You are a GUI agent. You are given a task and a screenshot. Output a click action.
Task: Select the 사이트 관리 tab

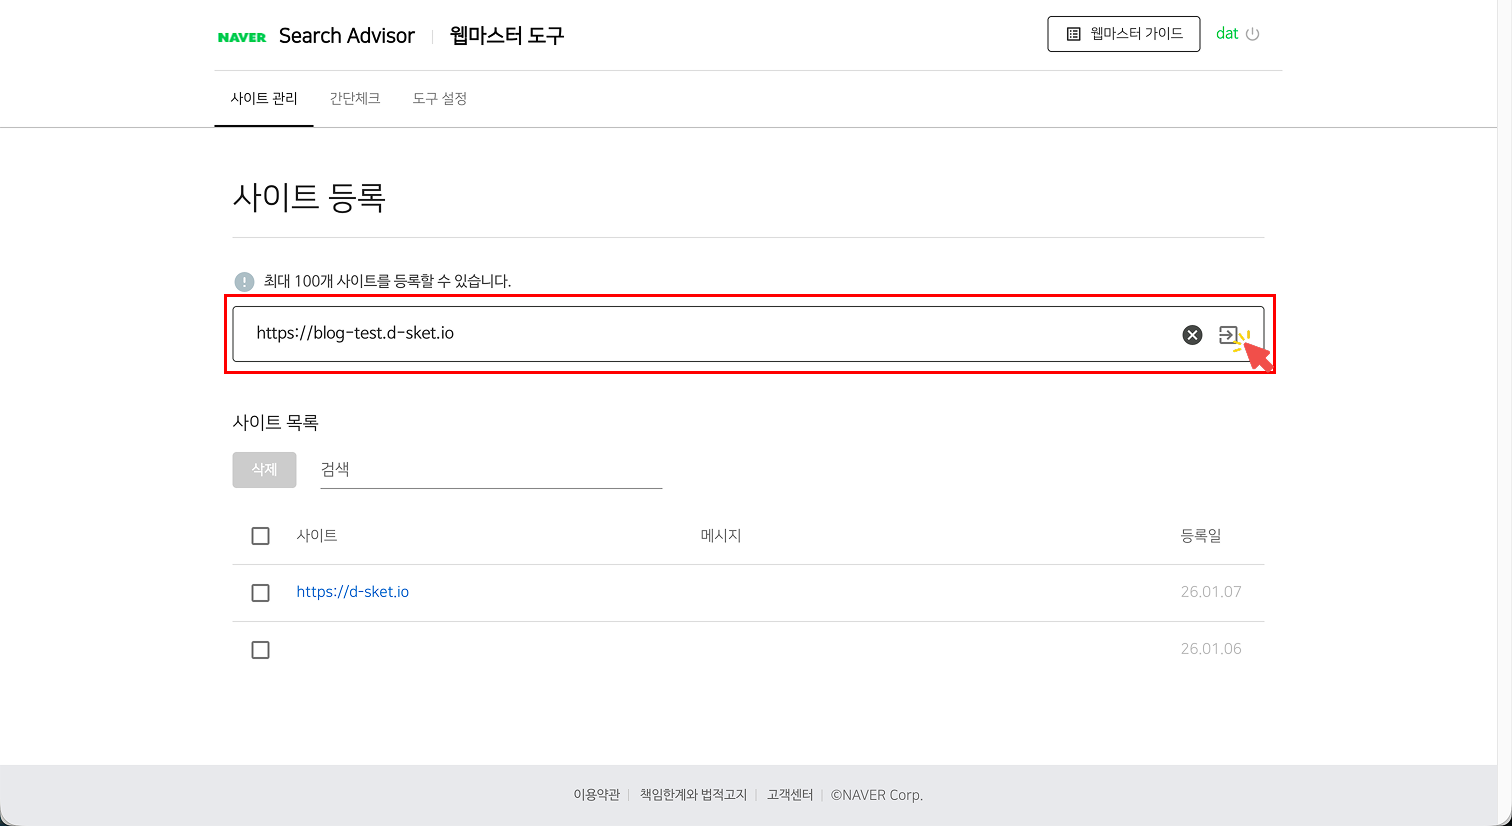(264, 98)
